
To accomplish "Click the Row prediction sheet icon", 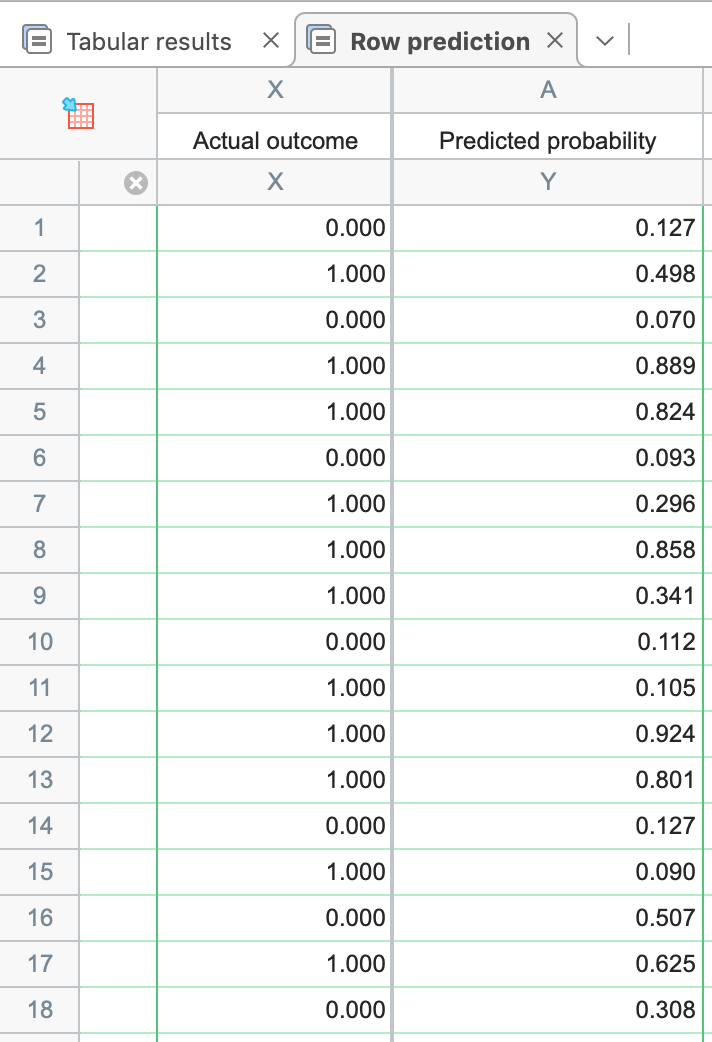I will coord(322,41).
